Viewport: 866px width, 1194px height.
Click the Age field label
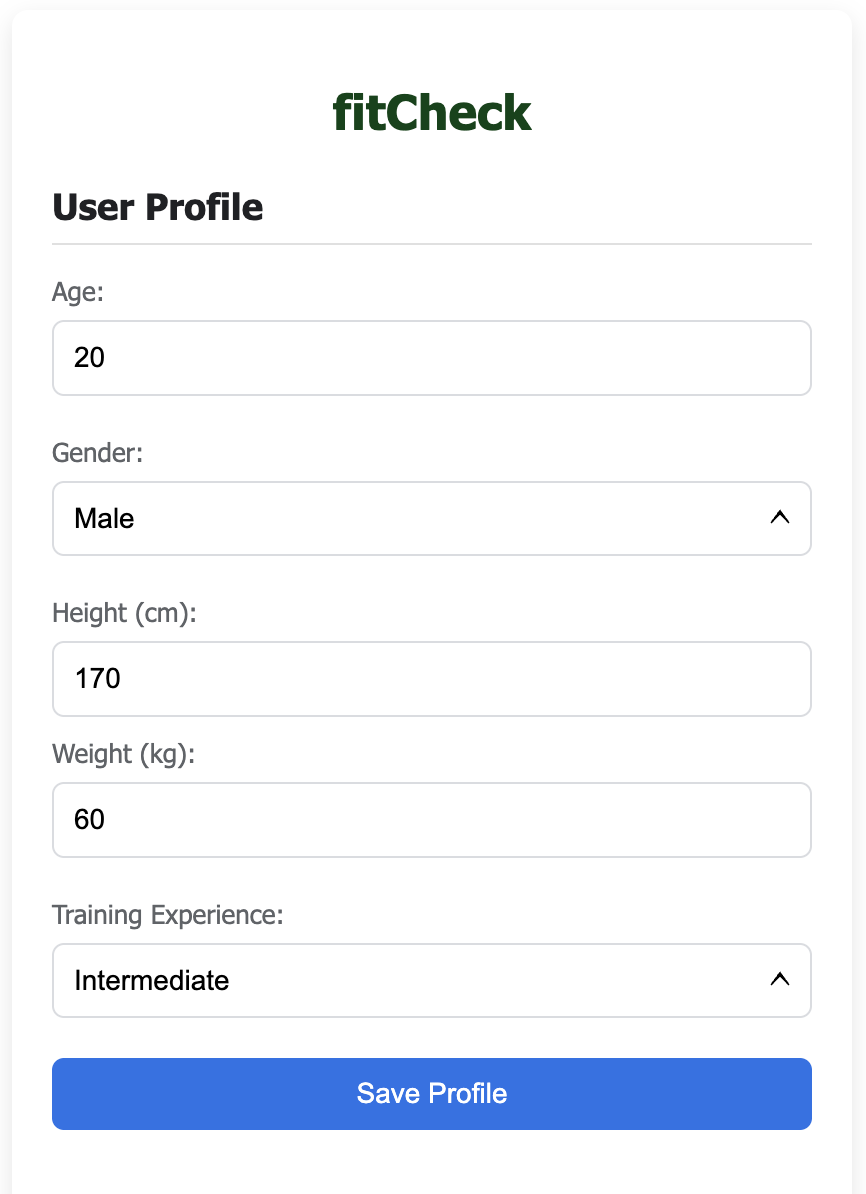78,292
